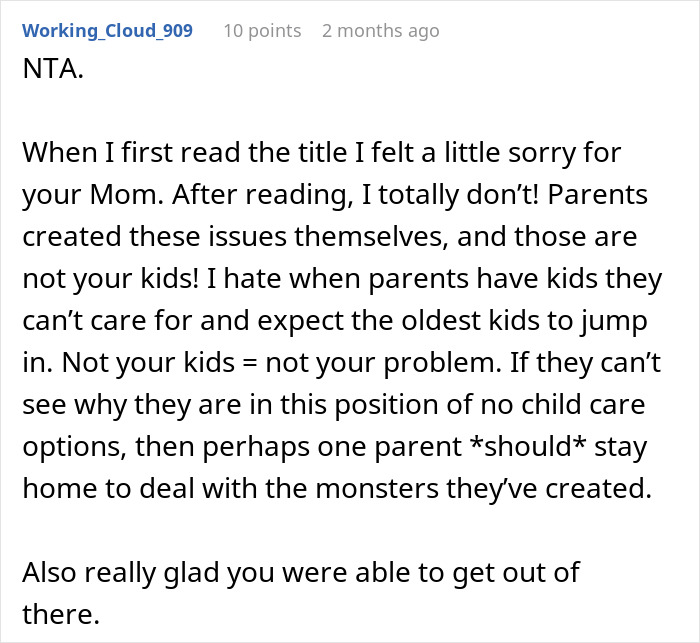Viewport: 700px width, 643px height.
Task: Click the line starting 'your Mom. After reading'
Action: tap(335, 195)
